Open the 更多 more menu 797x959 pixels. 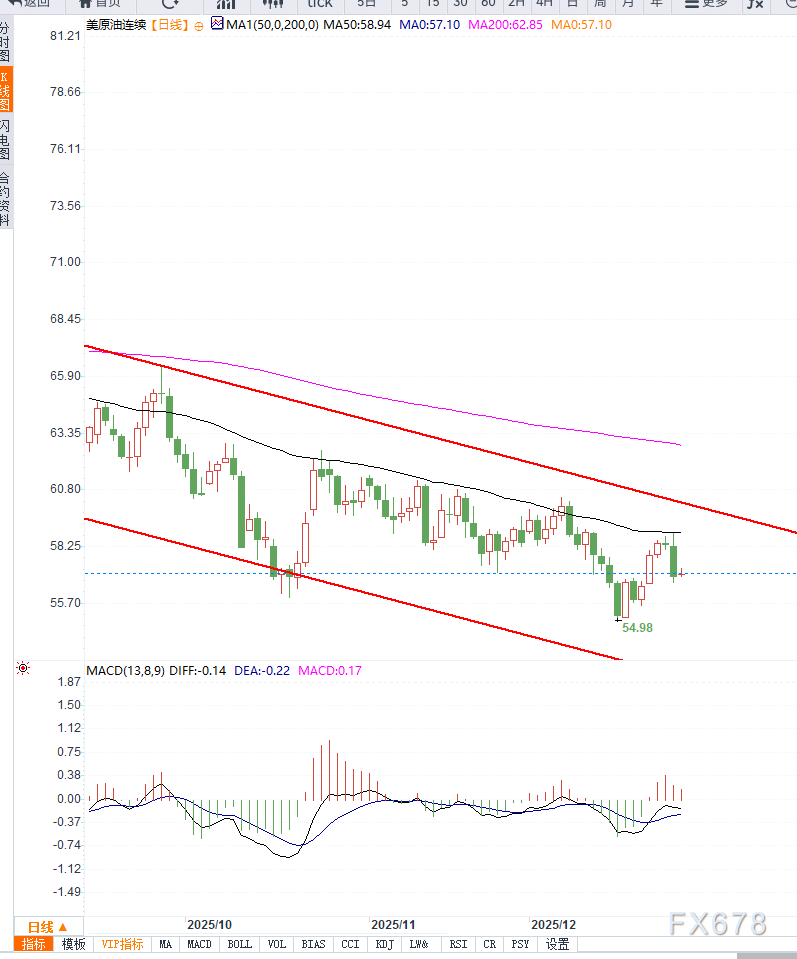706,3
